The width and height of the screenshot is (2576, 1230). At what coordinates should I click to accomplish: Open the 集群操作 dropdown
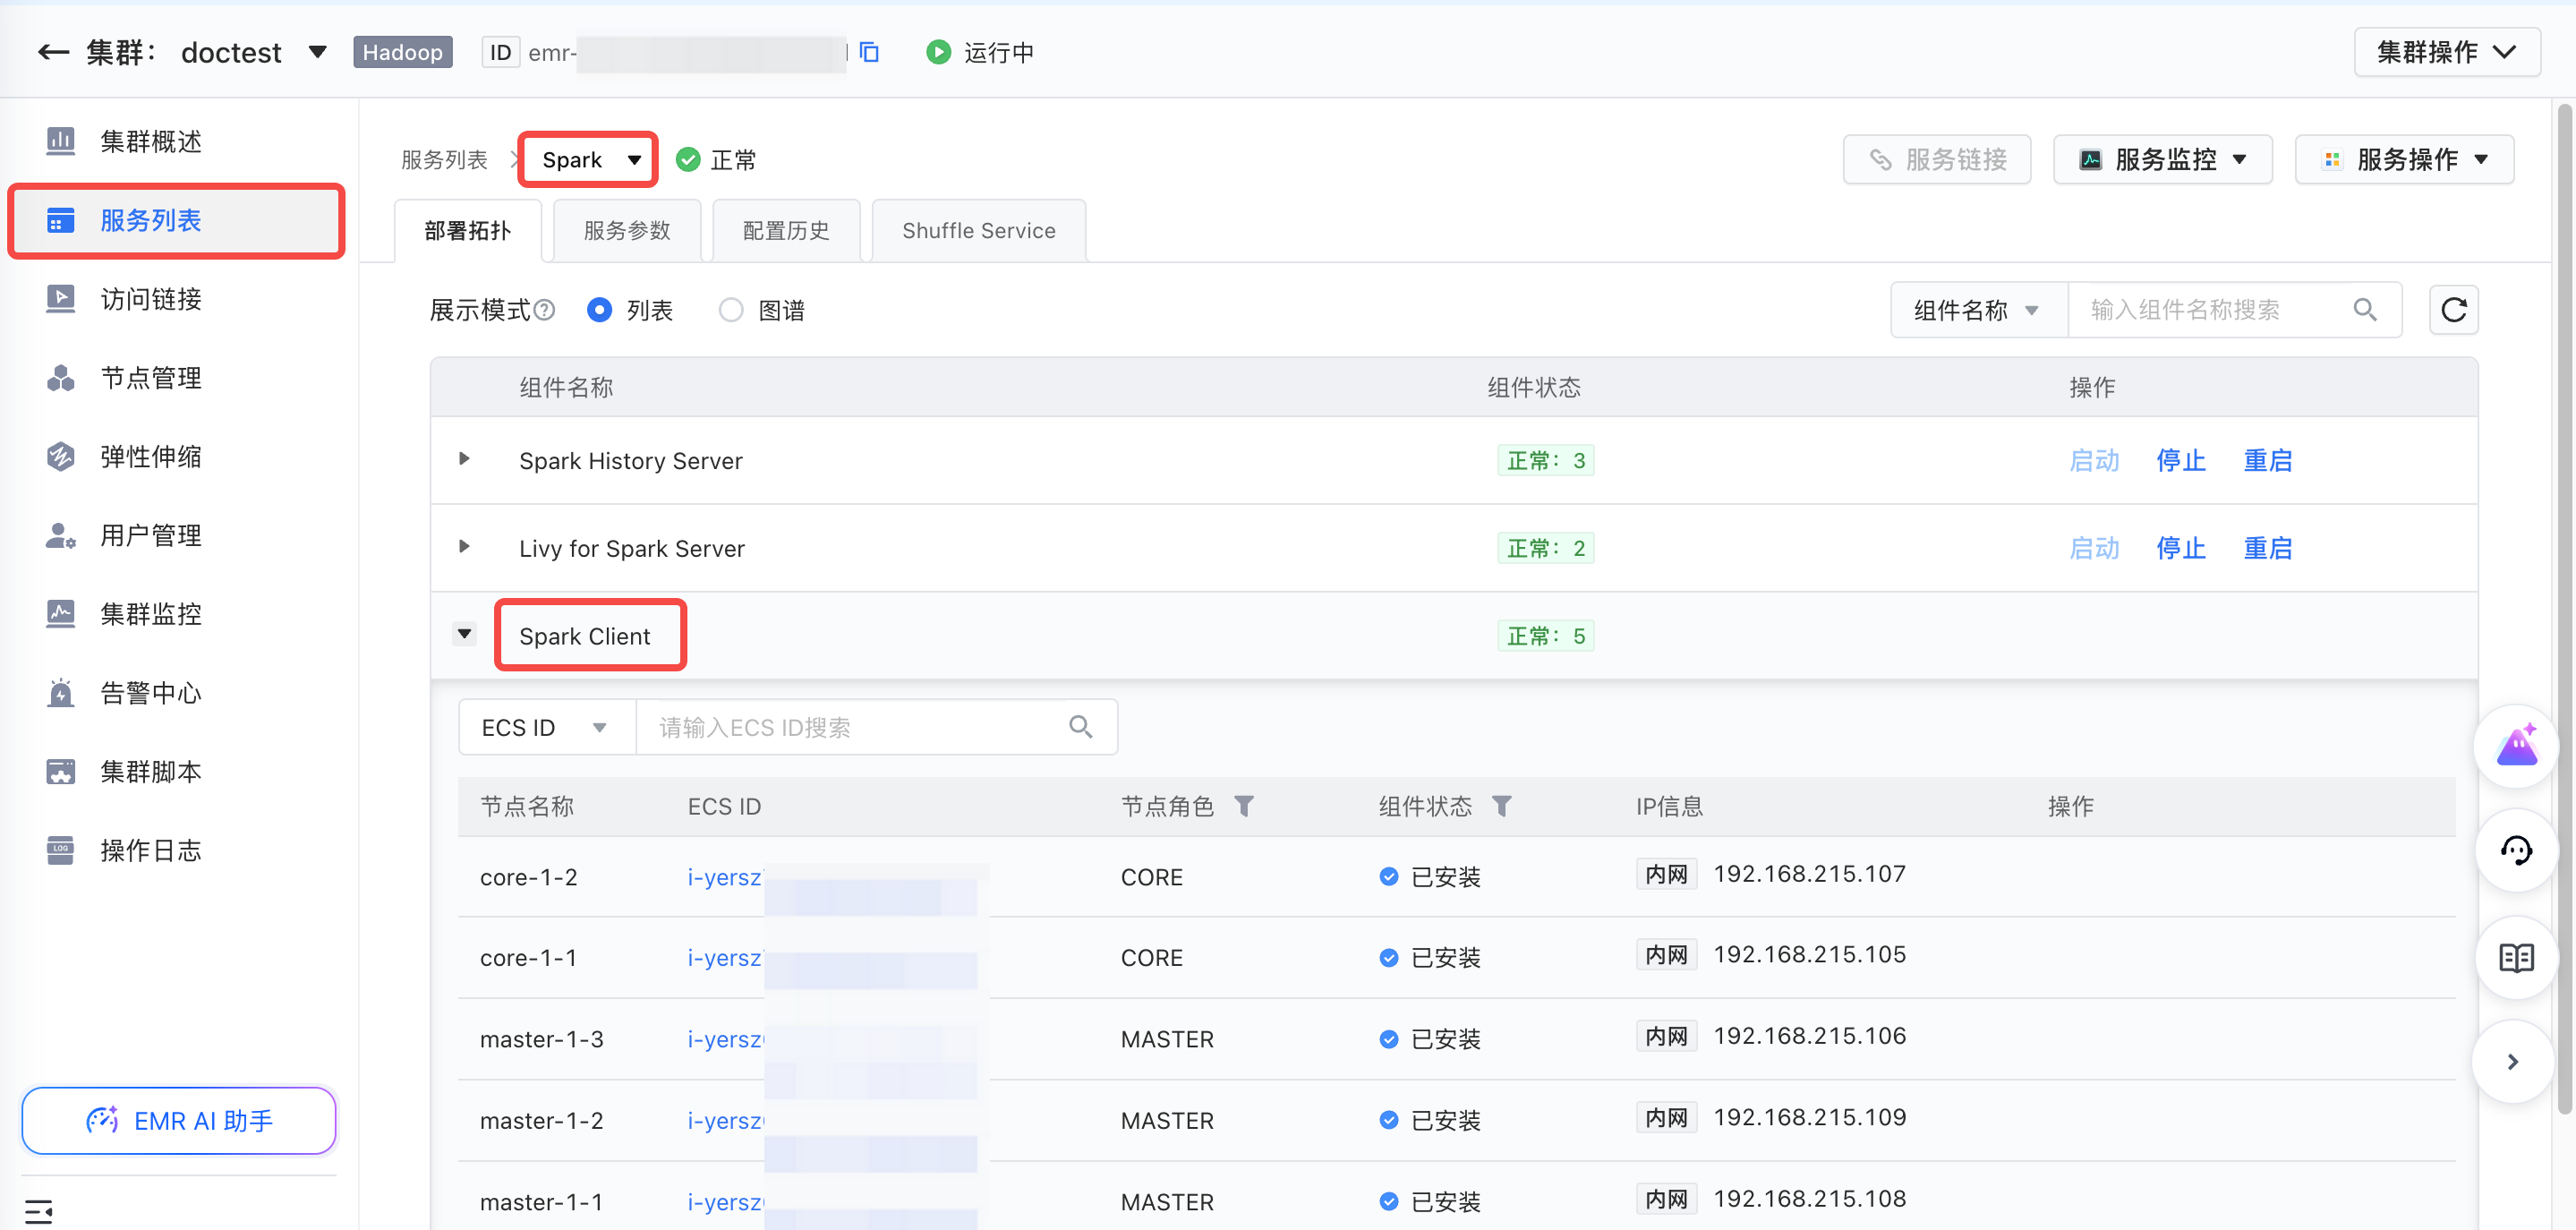(2446, 52)
